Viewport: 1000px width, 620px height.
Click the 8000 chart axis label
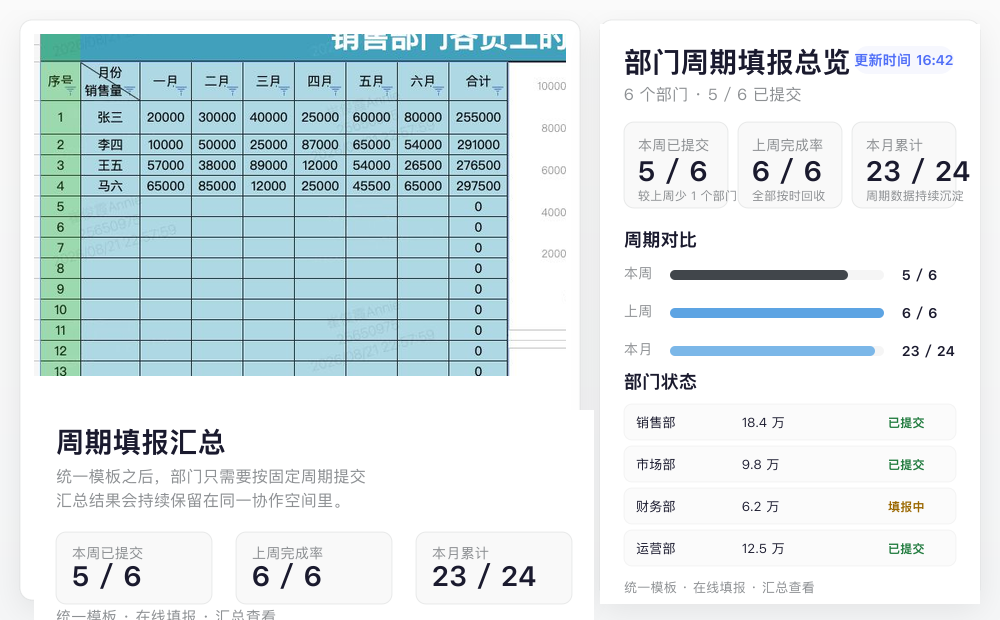pyautogui.click(x=554, y=128)
